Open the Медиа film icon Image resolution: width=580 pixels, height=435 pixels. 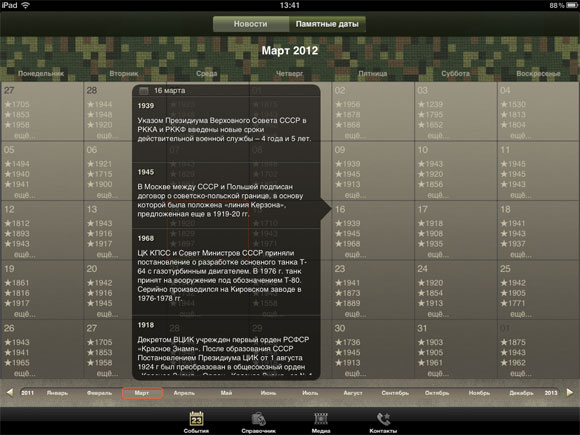click(x=321, y=419)
